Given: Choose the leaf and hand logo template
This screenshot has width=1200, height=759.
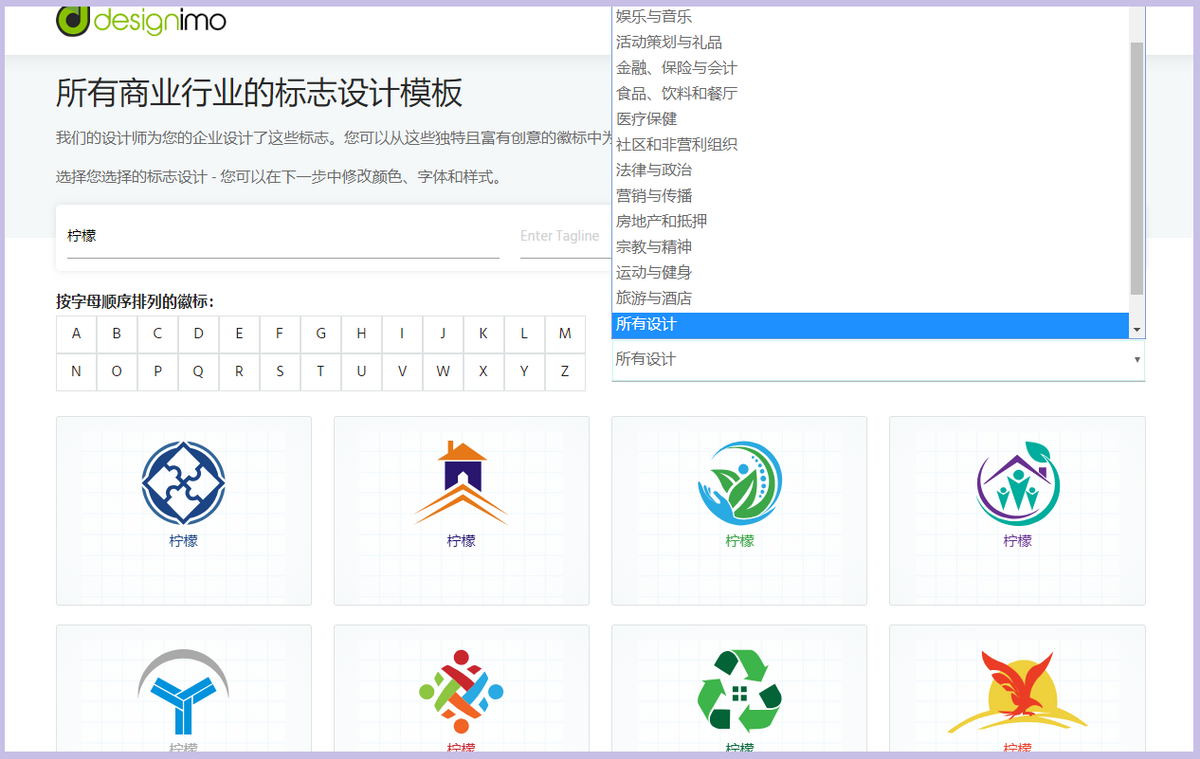Looking at the screenshot, I should (x=739, y=511).
